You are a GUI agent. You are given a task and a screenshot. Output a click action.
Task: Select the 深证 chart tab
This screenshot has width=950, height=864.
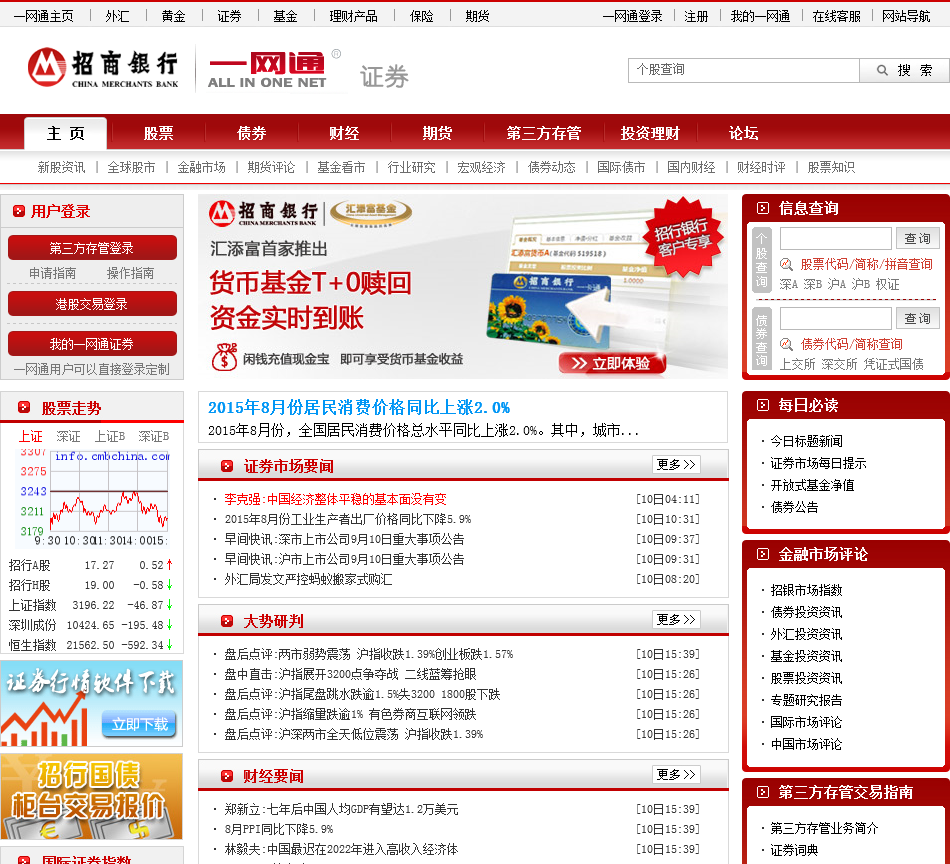[x=68, y=436]
